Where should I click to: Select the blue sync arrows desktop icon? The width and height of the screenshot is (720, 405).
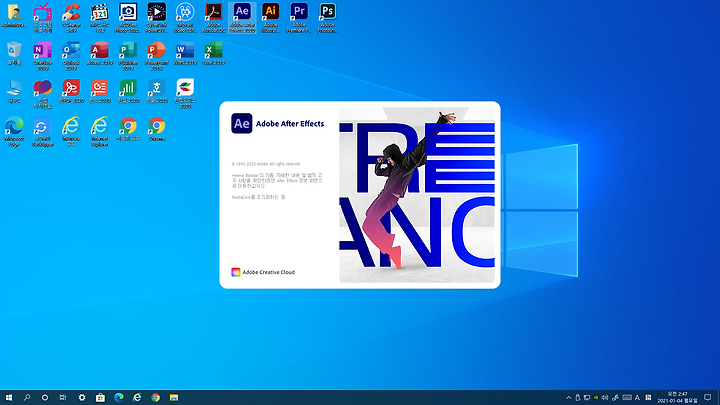click(43, 132)
